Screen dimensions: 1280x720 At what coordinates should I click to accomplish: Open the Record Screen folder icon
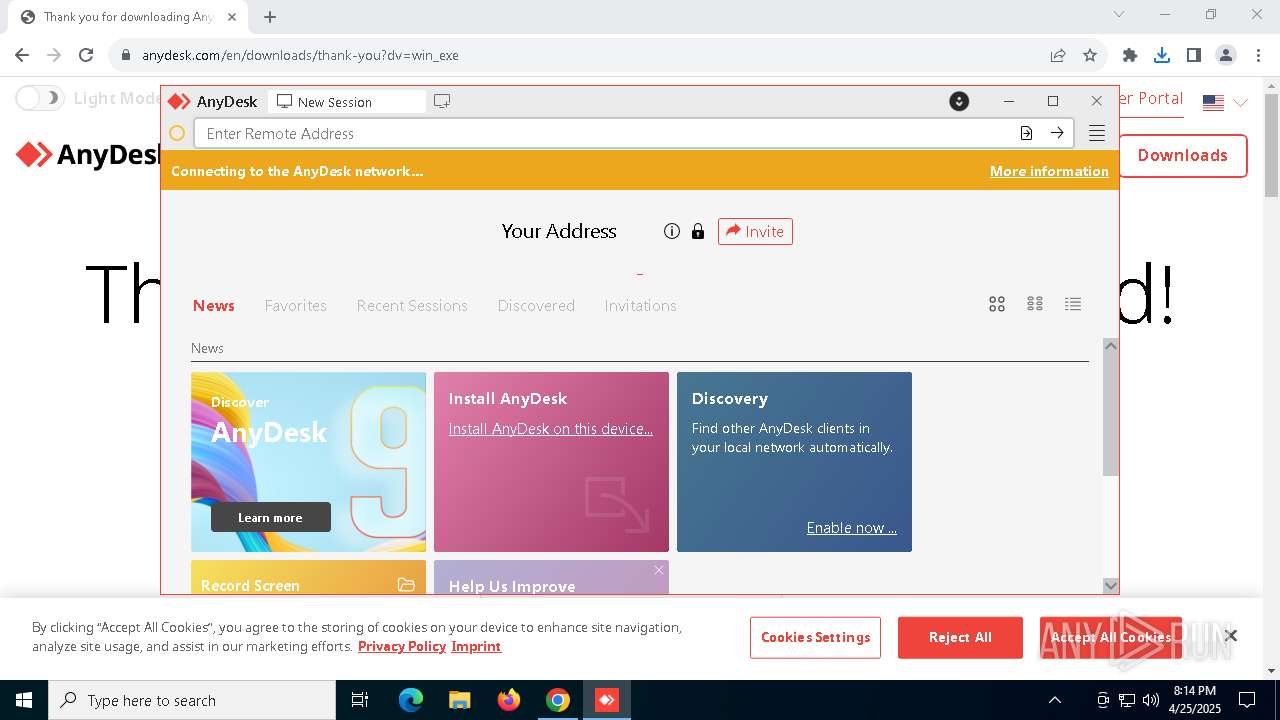click(x=406, y=585)
